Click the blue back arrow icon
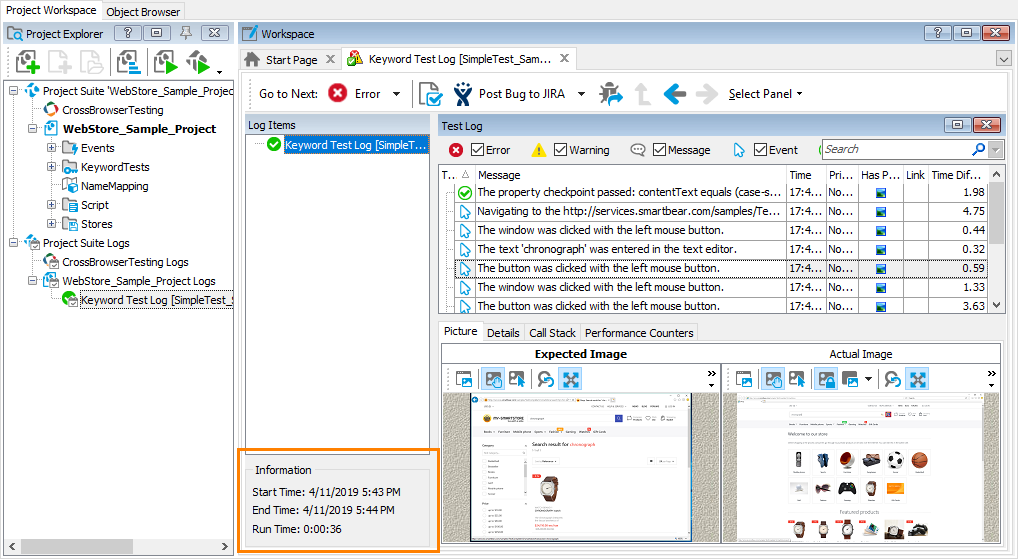The image size is (1018, 559). click(675, 94)
